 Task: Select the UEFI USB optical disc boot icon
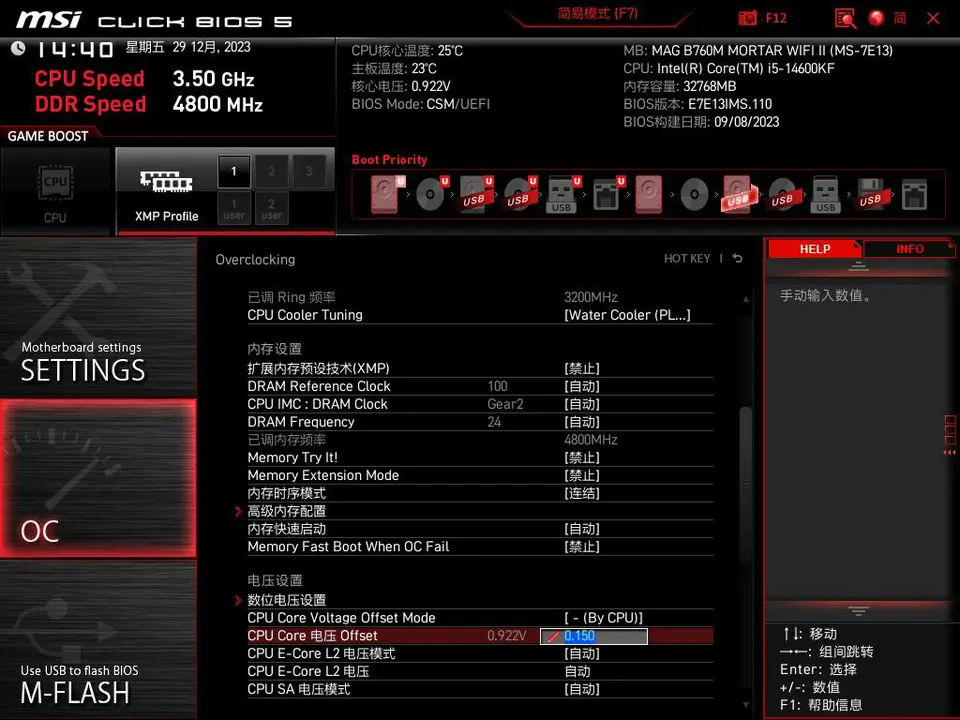(520, 195)
